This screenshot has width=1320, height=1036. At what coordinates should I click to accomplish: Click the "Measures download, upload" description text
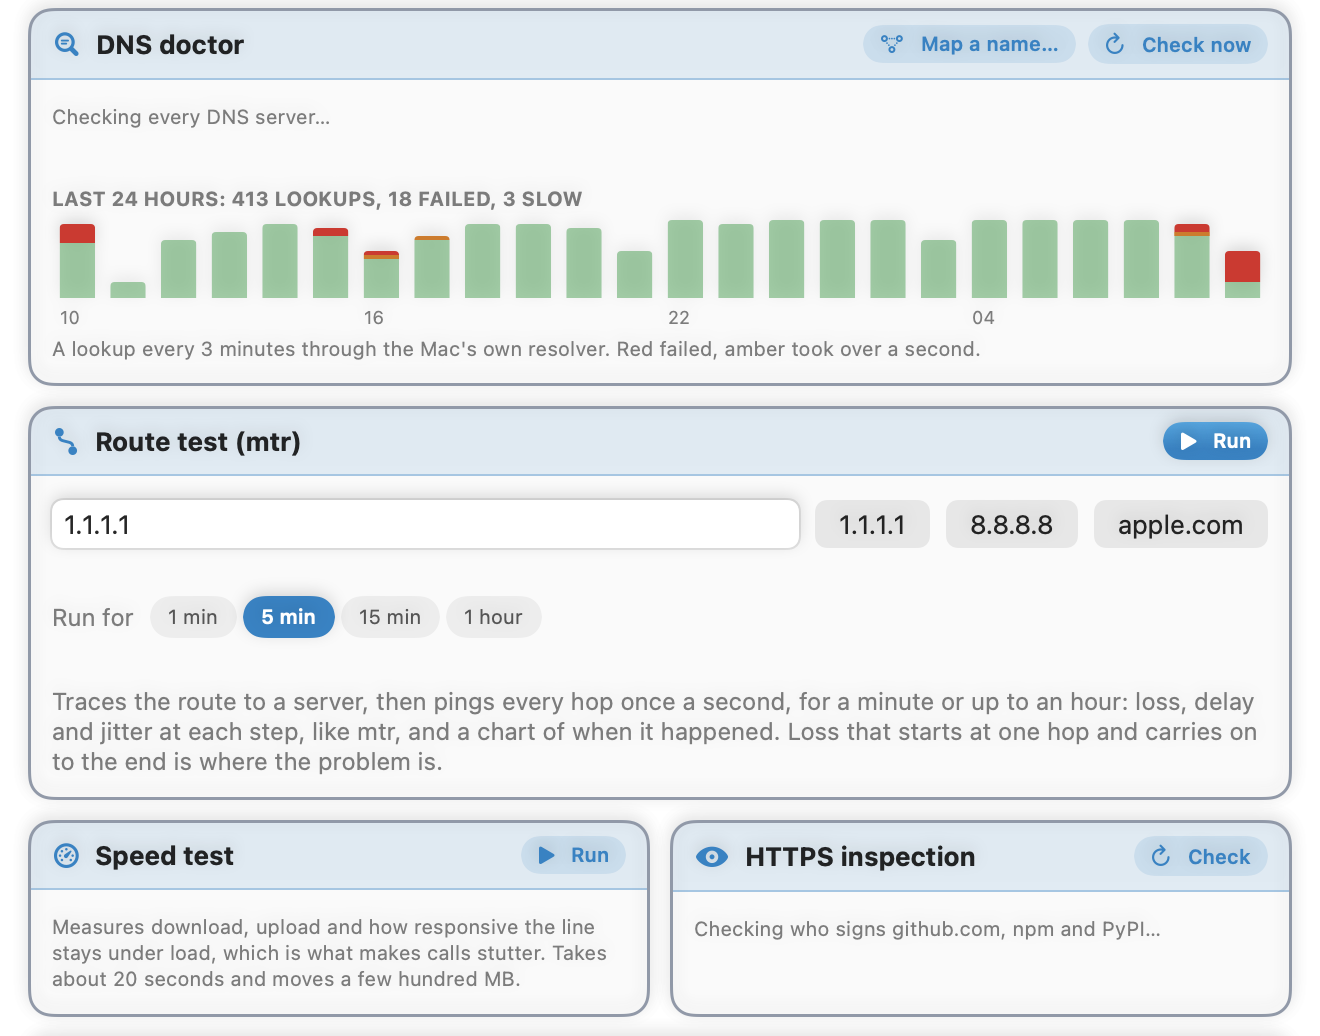tap(329, 953)
